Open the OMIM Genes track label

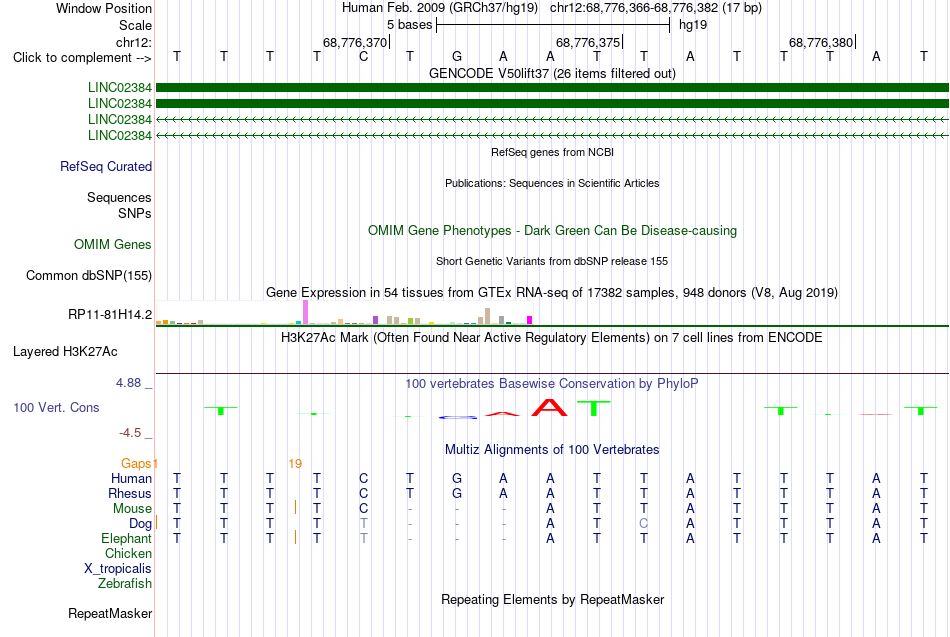click(x=112, y=244)
